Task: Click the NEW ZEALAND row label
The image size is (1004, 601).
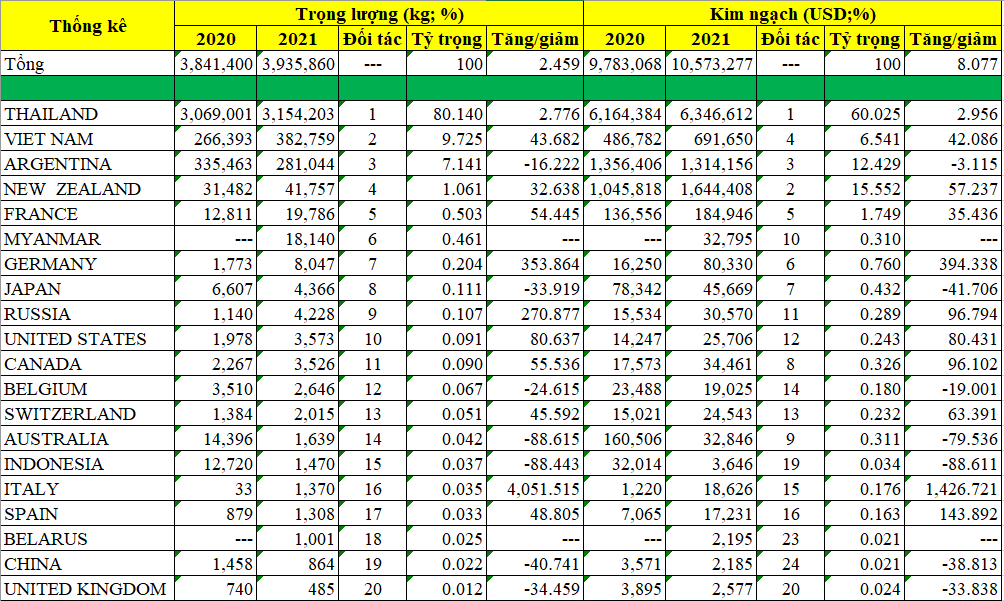Action: 88,189
